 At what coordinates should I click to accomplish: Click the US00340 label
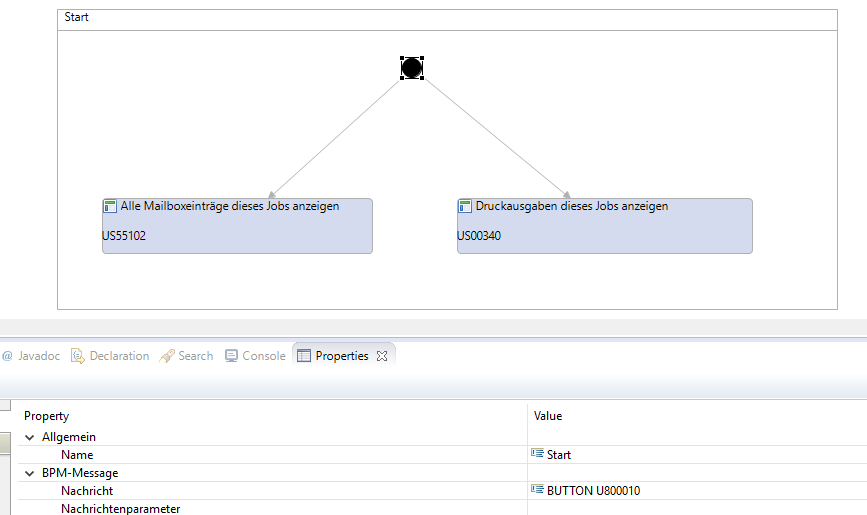(x=479, y=236)
